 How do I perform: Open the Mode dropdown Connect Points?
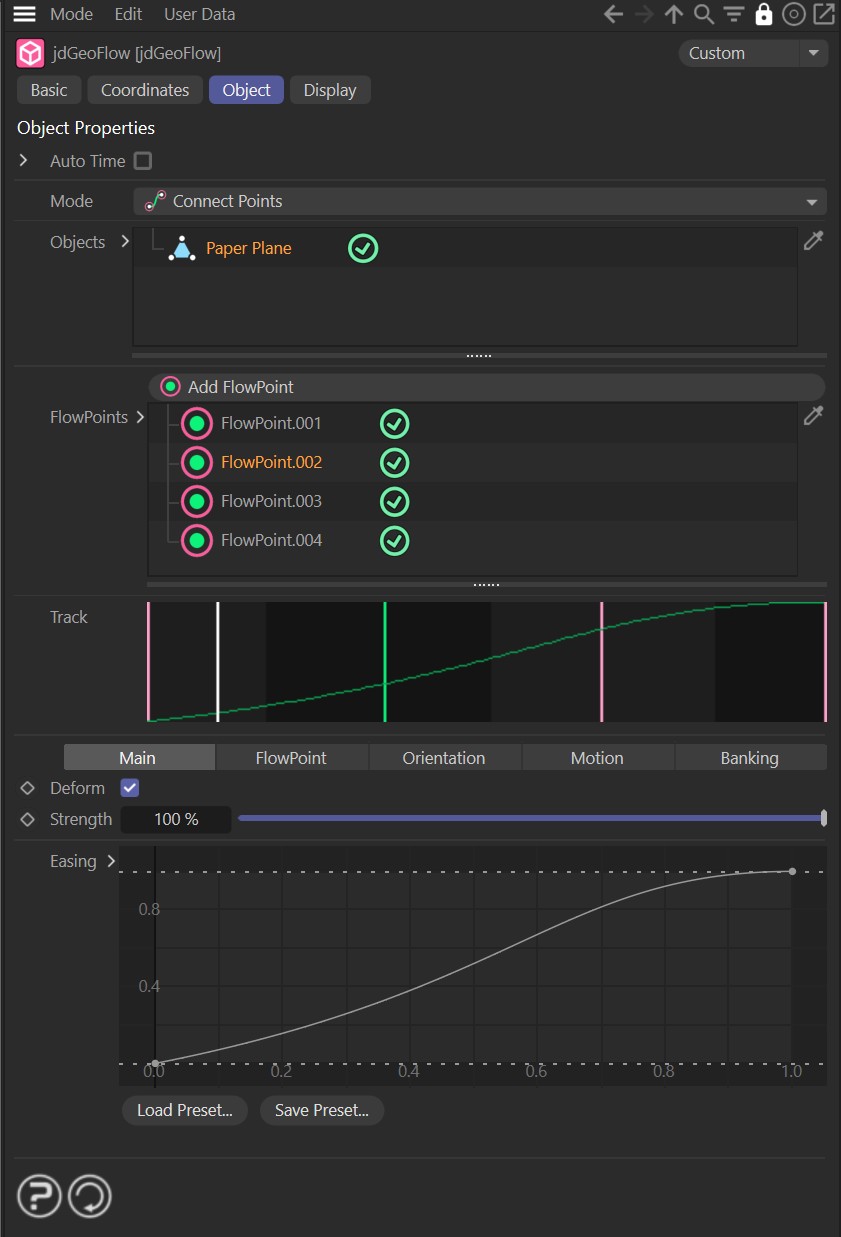[x=480, y=201]
